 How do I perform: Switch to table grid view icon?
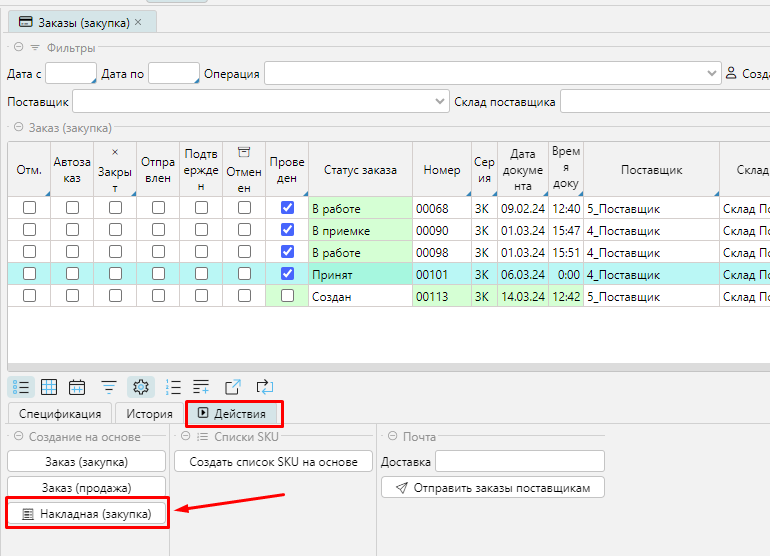pos(49,387)
